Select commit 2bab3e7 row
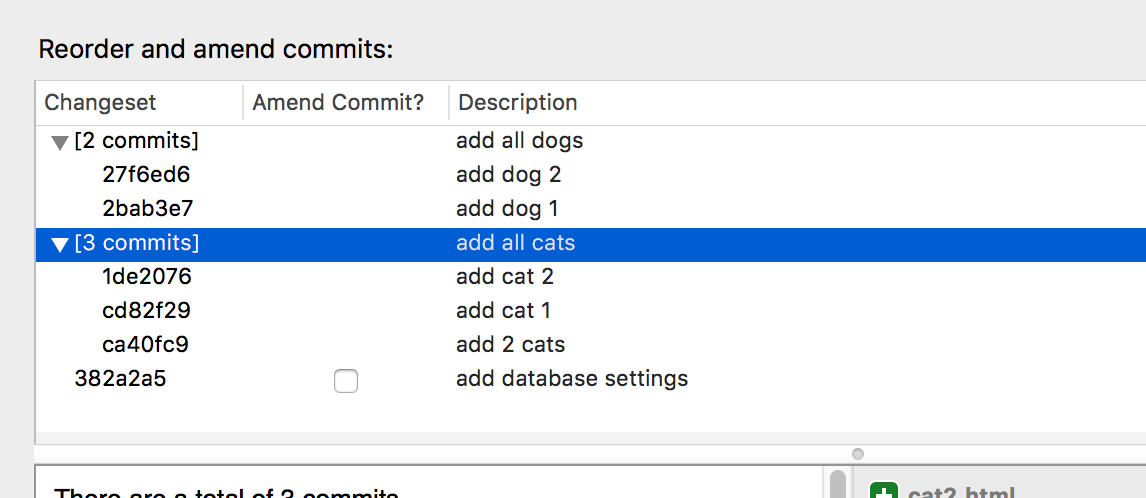 coord(147,209)
